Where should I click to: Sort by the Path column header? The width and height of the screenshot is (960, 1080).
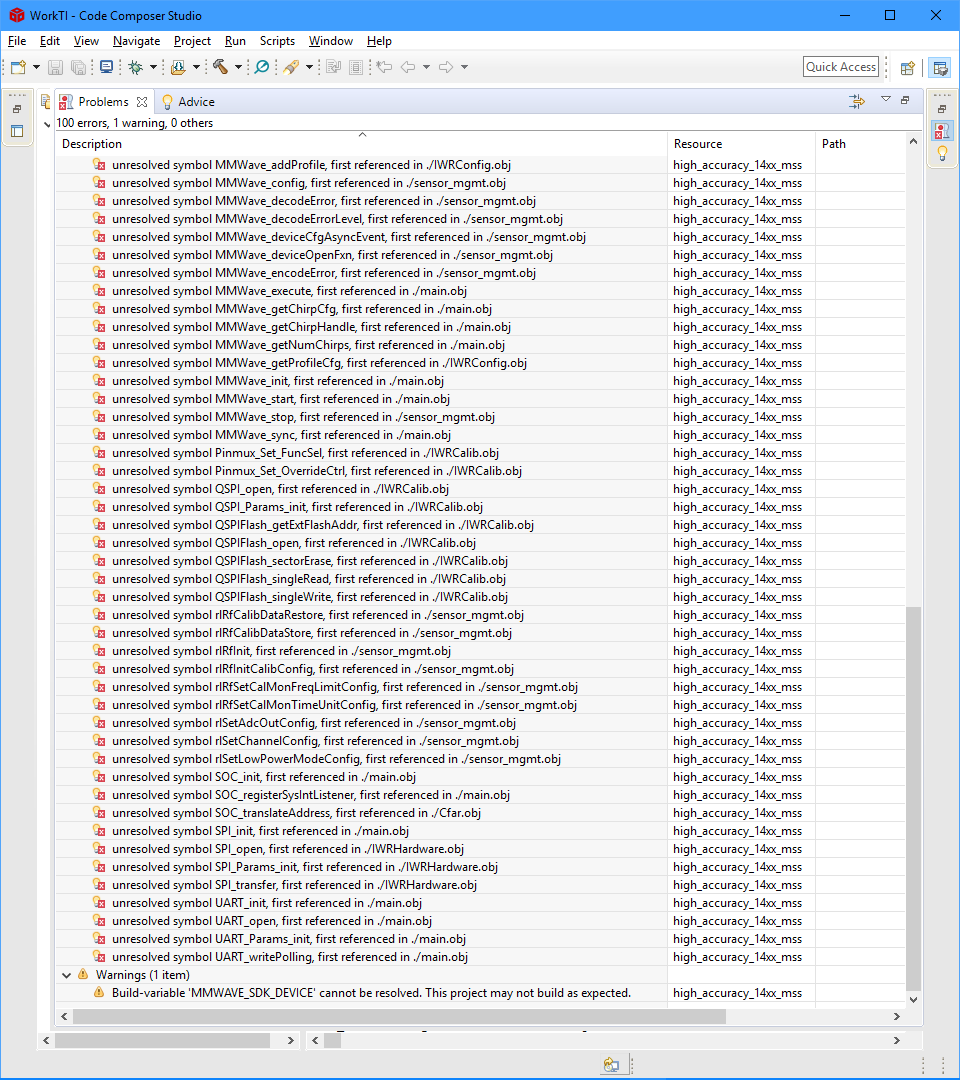tap(860, 144)
